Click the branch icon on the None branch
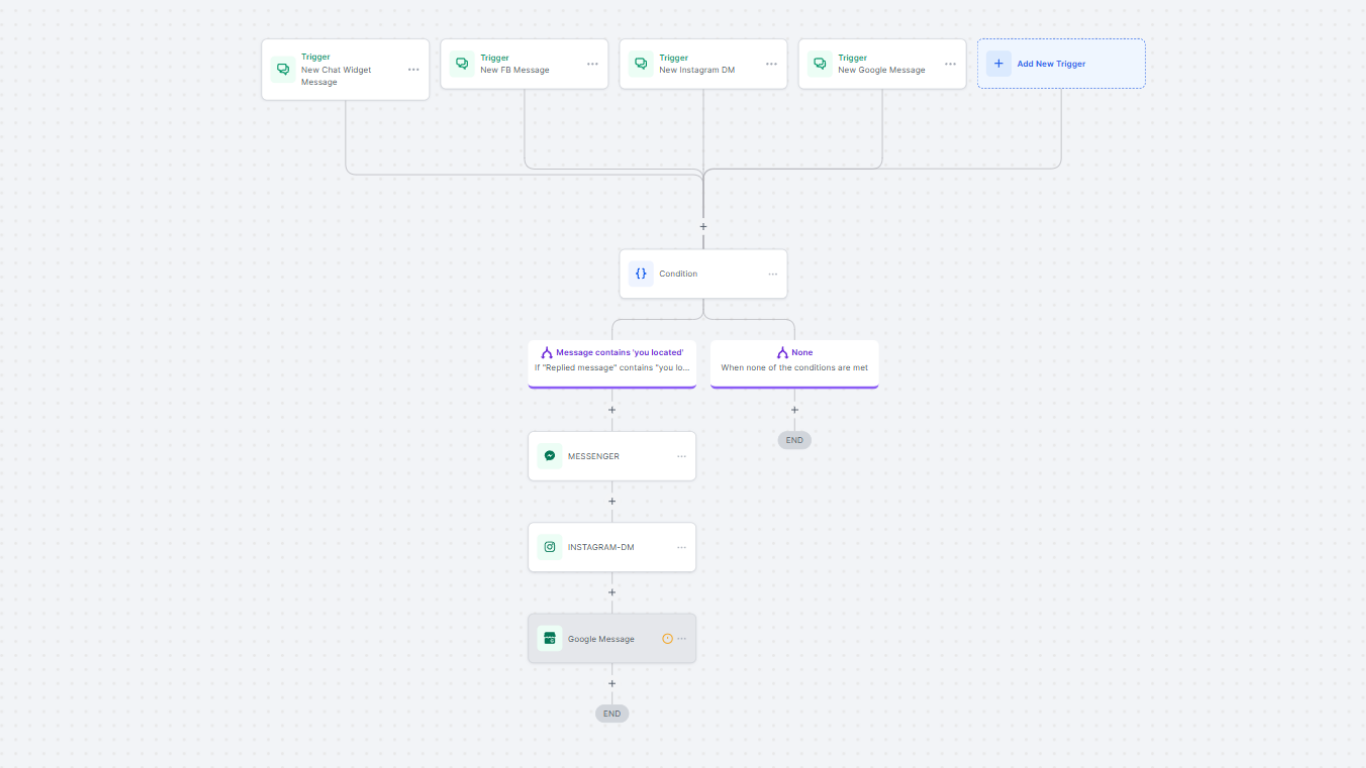 pyautogui.click(x=781, y=352)
